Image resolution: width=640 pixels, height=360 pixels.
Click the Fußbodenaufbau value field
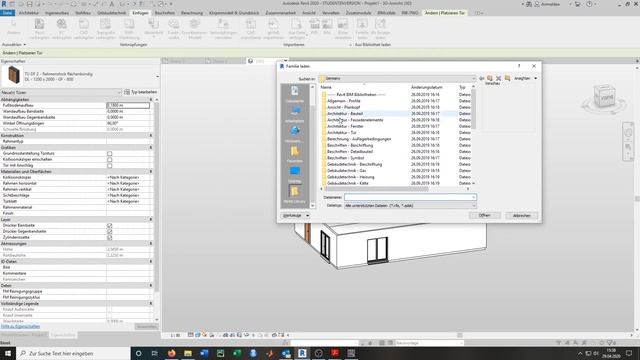128,105
